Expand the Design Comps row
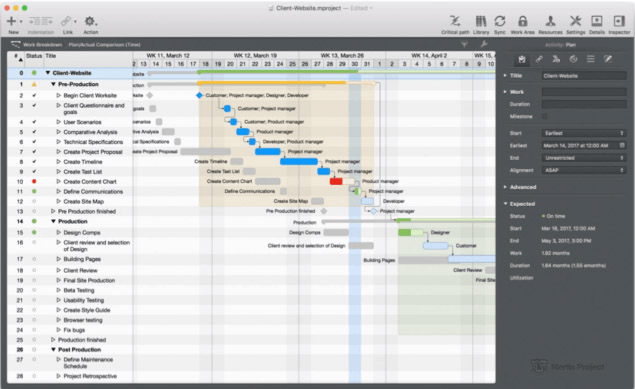 coord(58,233)
